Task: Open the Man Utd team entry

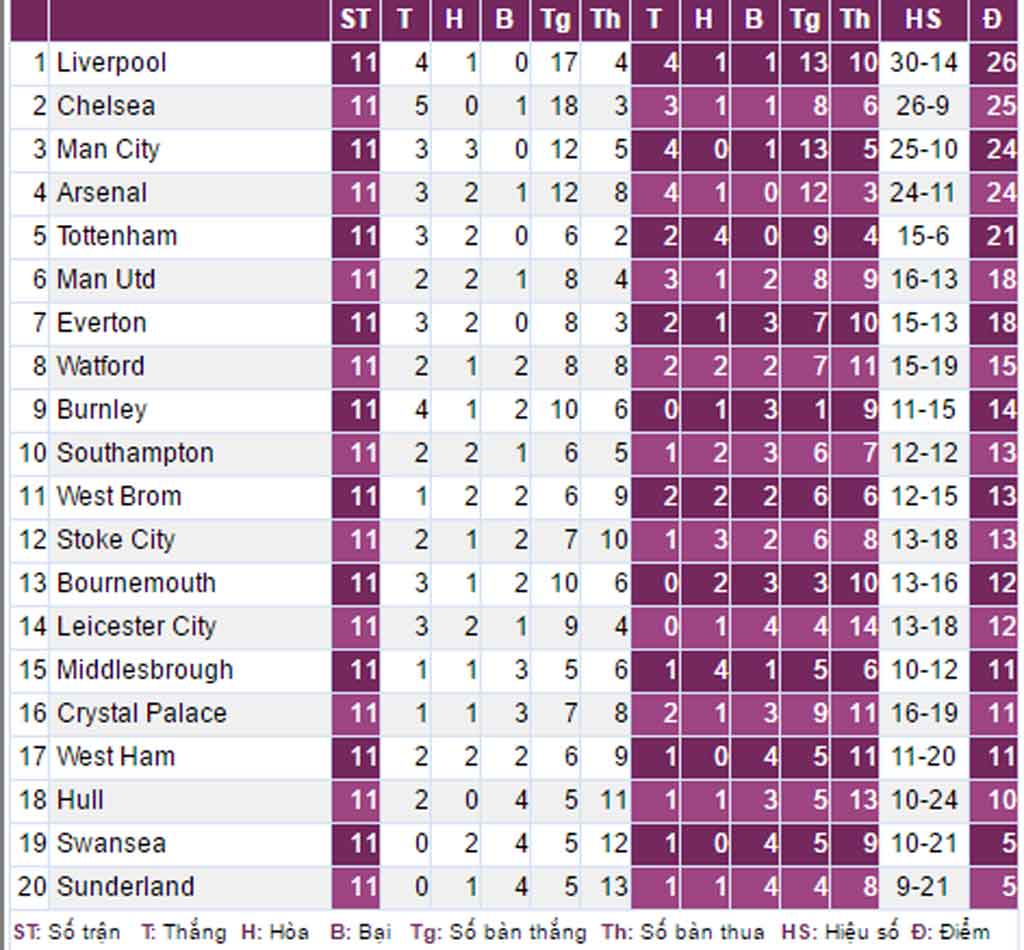Action: tap(106, 279)
